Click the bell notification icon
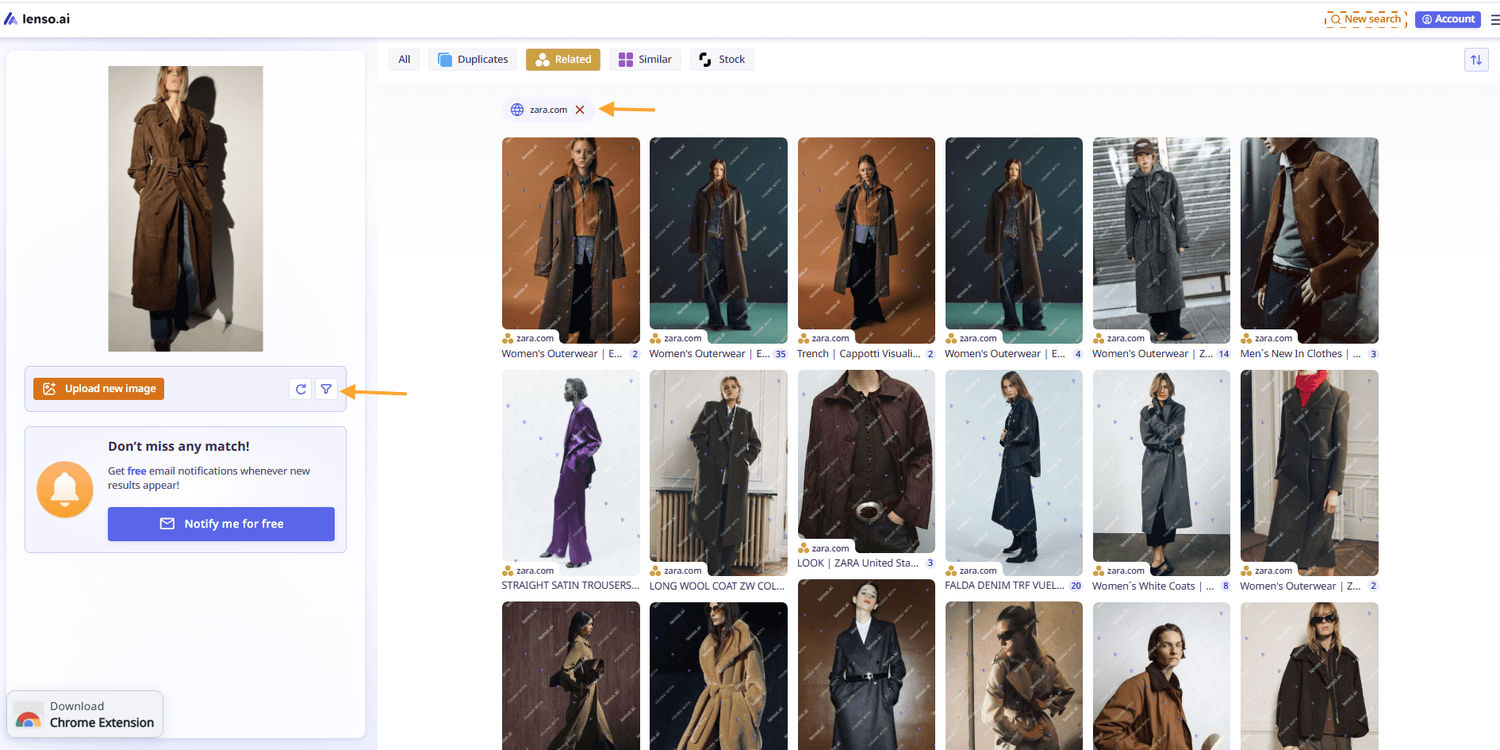This screenshot has height=750, width=1500. pyautogui.click(x=64, y=489)
